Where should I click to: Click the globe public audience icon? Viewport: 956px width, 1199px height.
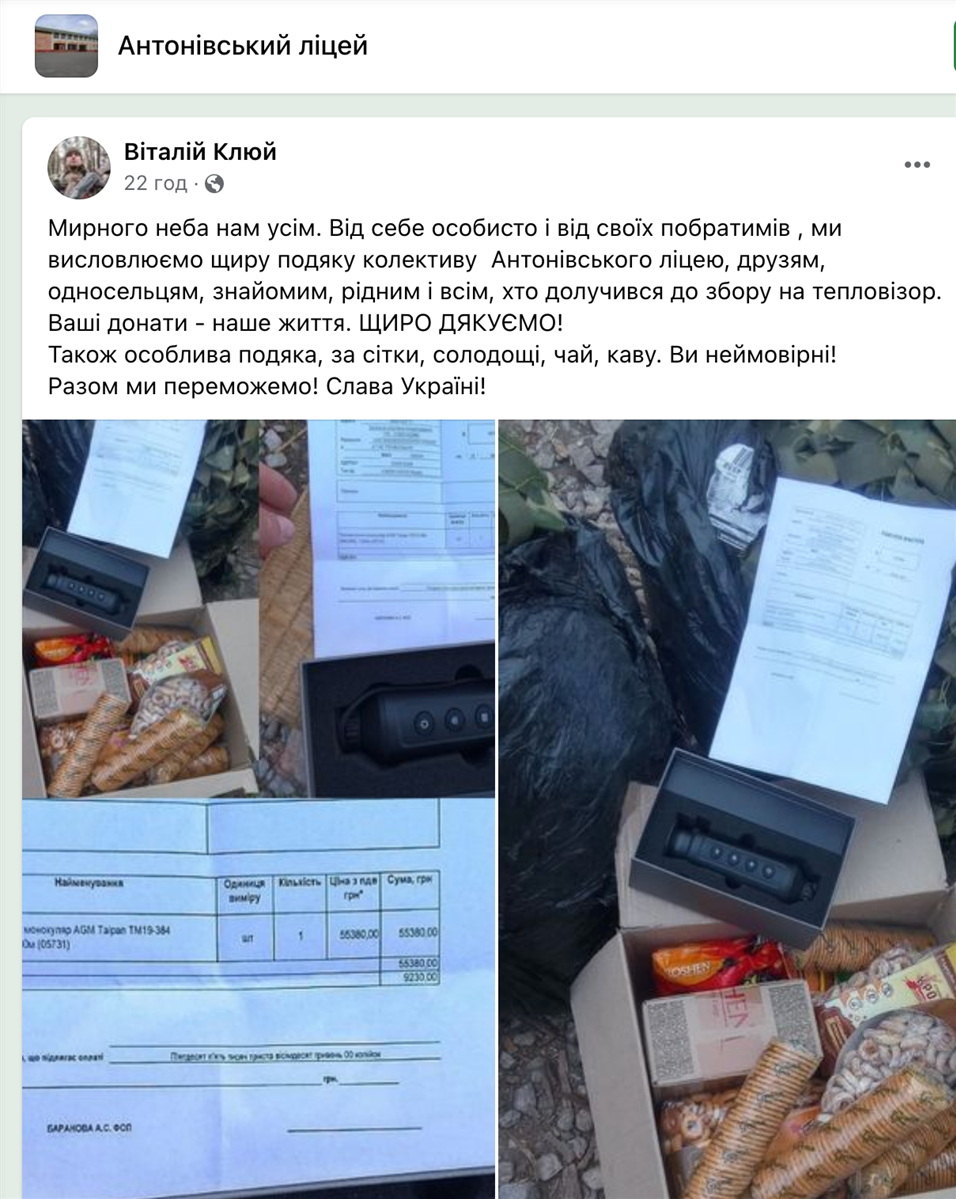(214, 184)
